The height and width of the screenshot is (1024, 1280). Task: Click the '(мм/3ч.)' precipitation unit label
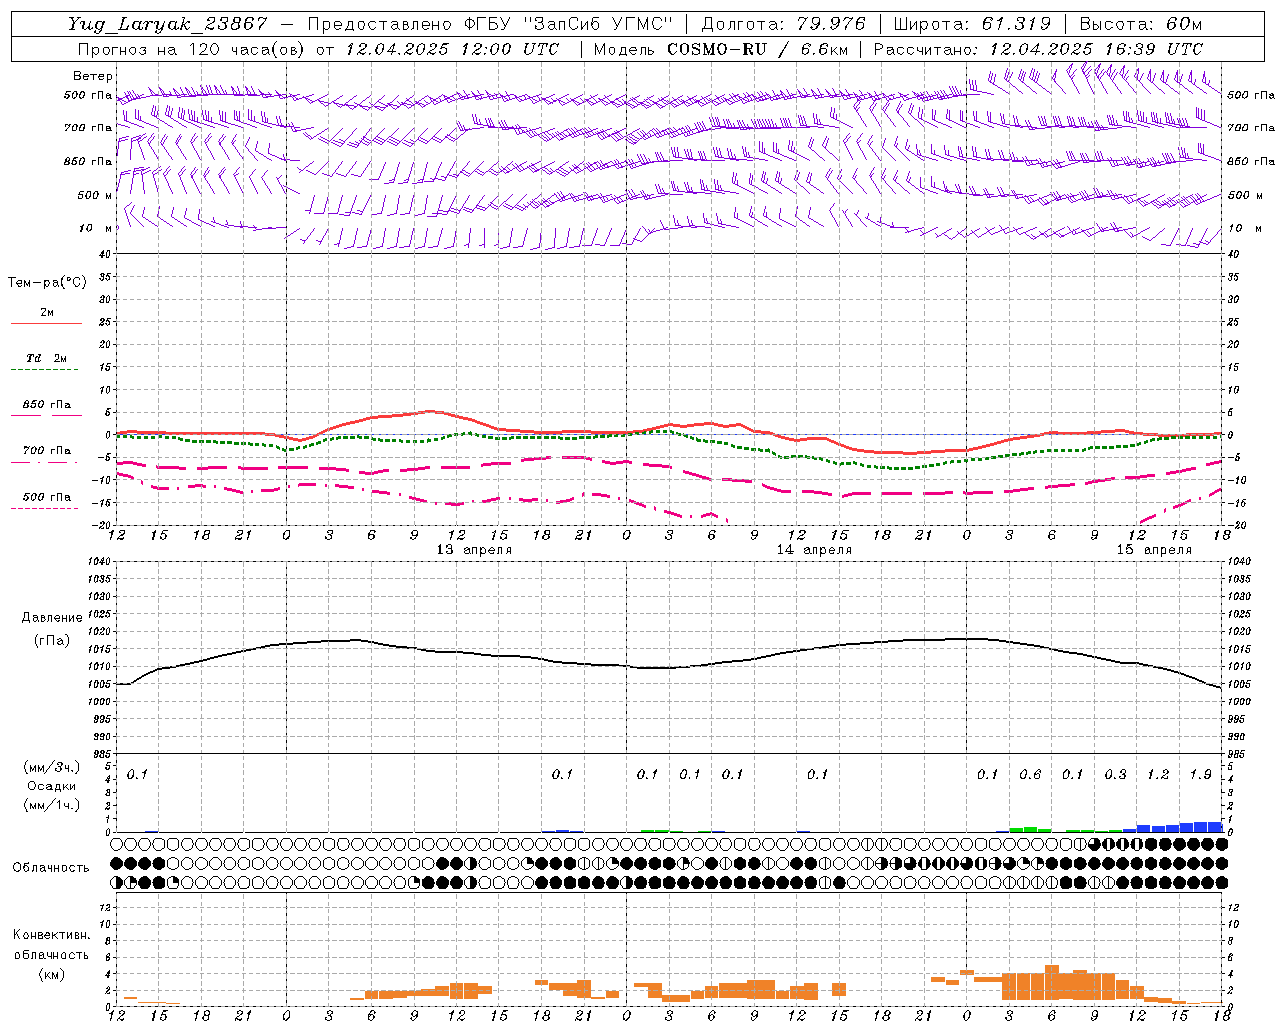(x=53, y=767)
